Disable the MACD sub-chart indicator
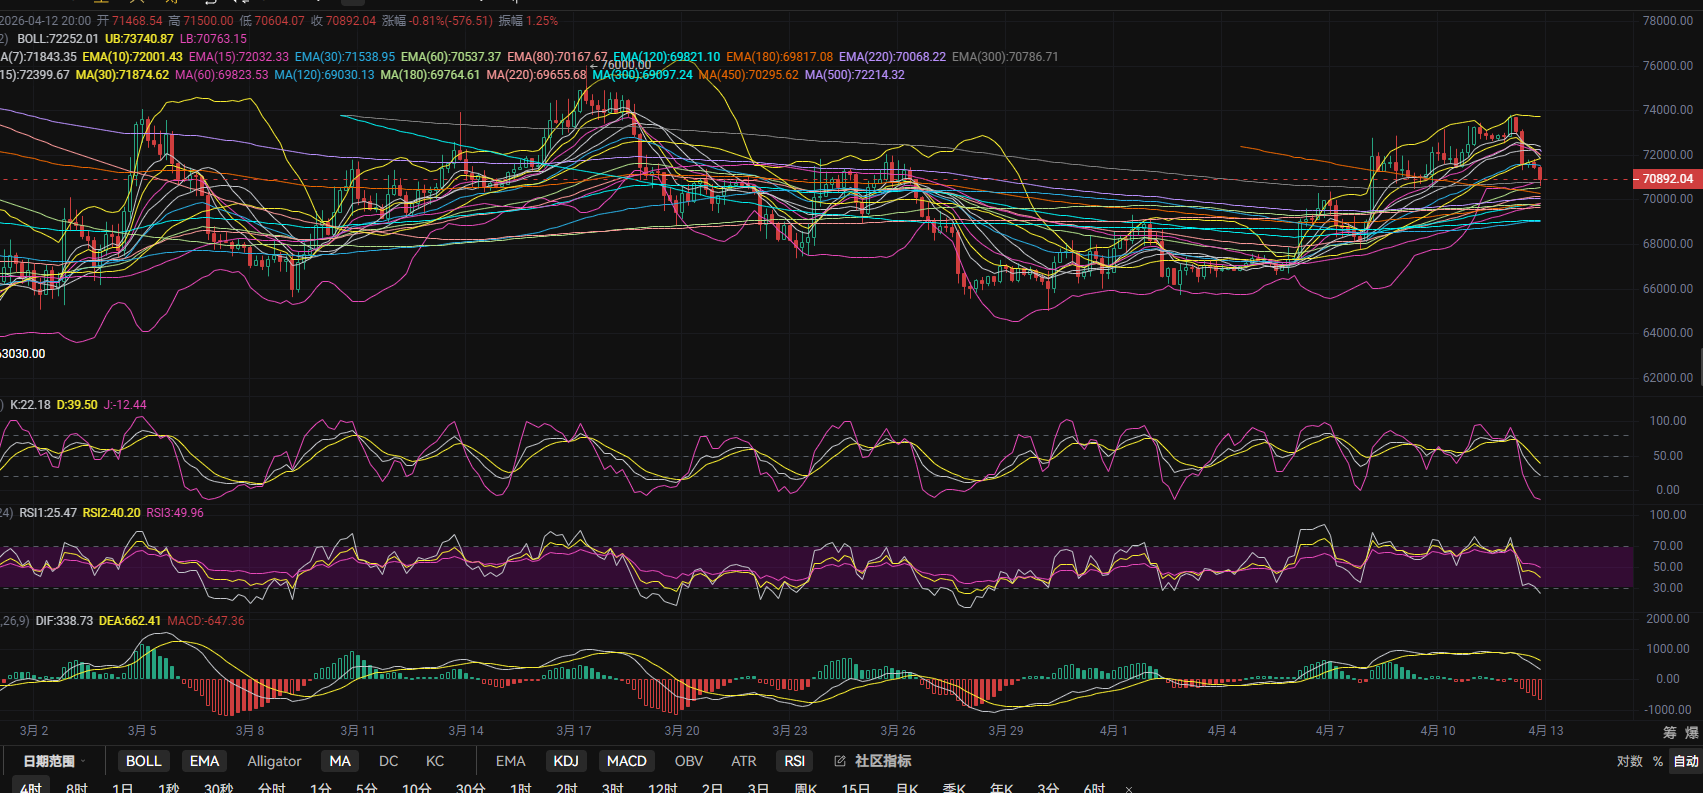The width and height of the screenshot is (1703, 793). pyautogui.click(x=626, y=761)
